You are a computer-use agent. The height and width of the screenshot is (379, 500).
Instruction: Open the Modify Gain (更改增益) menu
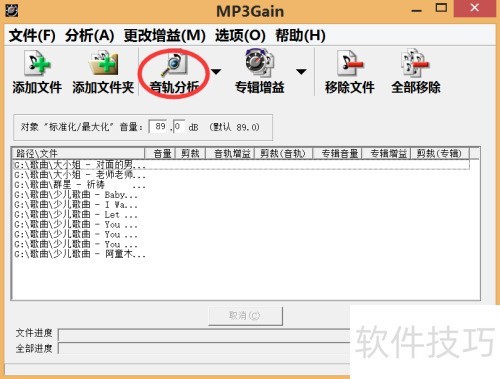coord(165,35)
